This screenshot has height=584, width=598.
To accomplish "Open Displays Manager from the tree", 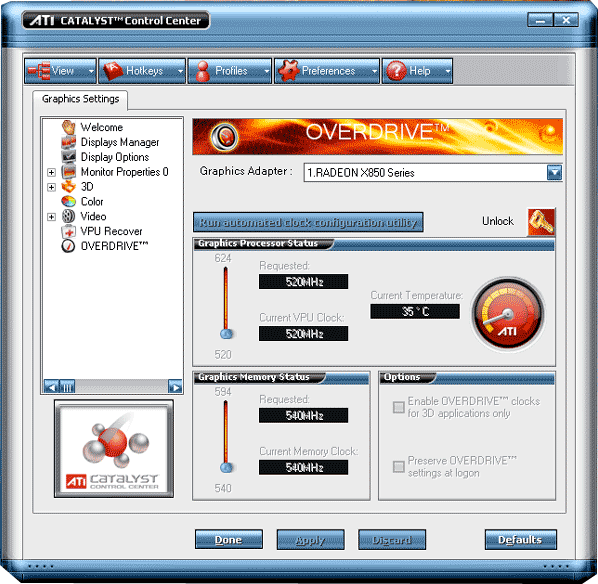I will [x=119, y=142].
